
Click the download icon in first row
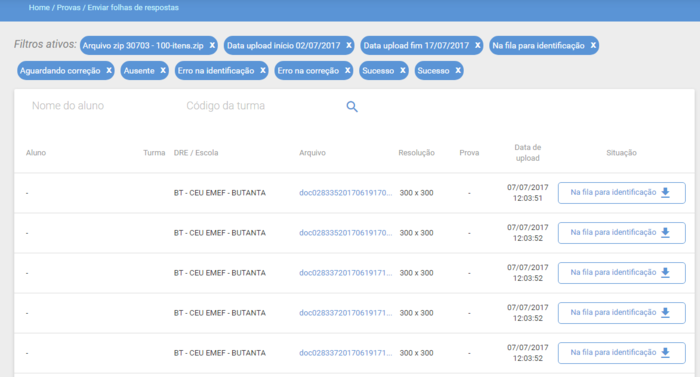(665, 193)
